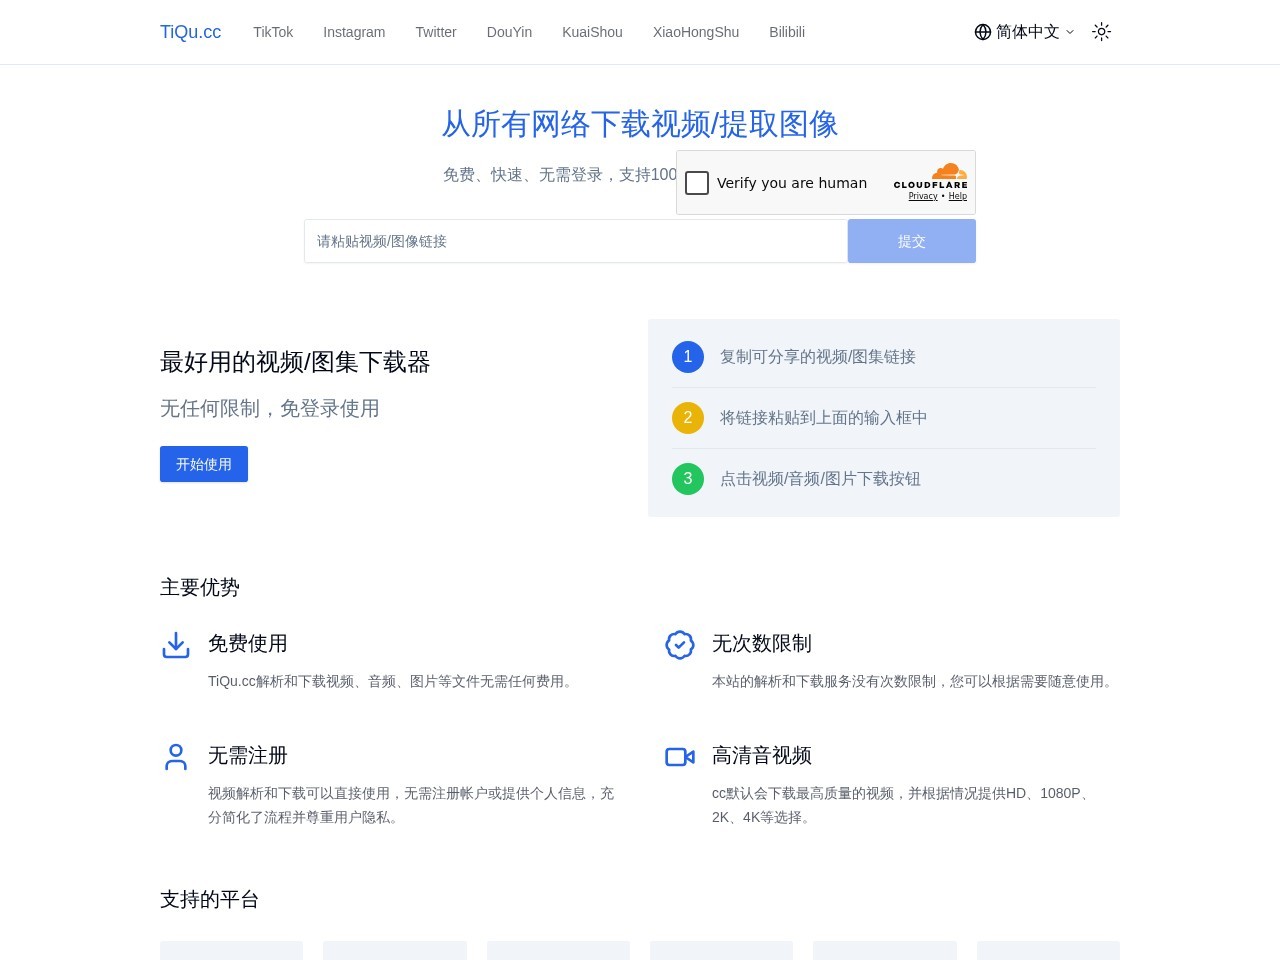The image size is (1280, 960).
Task: Click the 开始使用 button
Action: tap(203, 464)
